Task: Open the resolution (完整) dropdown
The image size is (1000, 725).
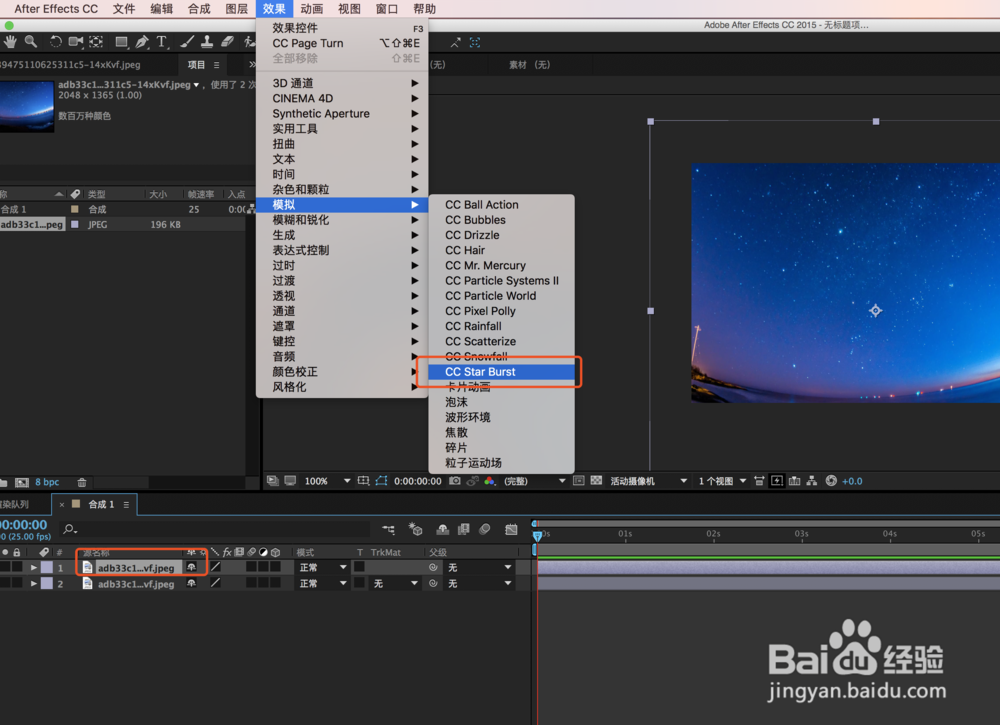Action: (534, 481)
